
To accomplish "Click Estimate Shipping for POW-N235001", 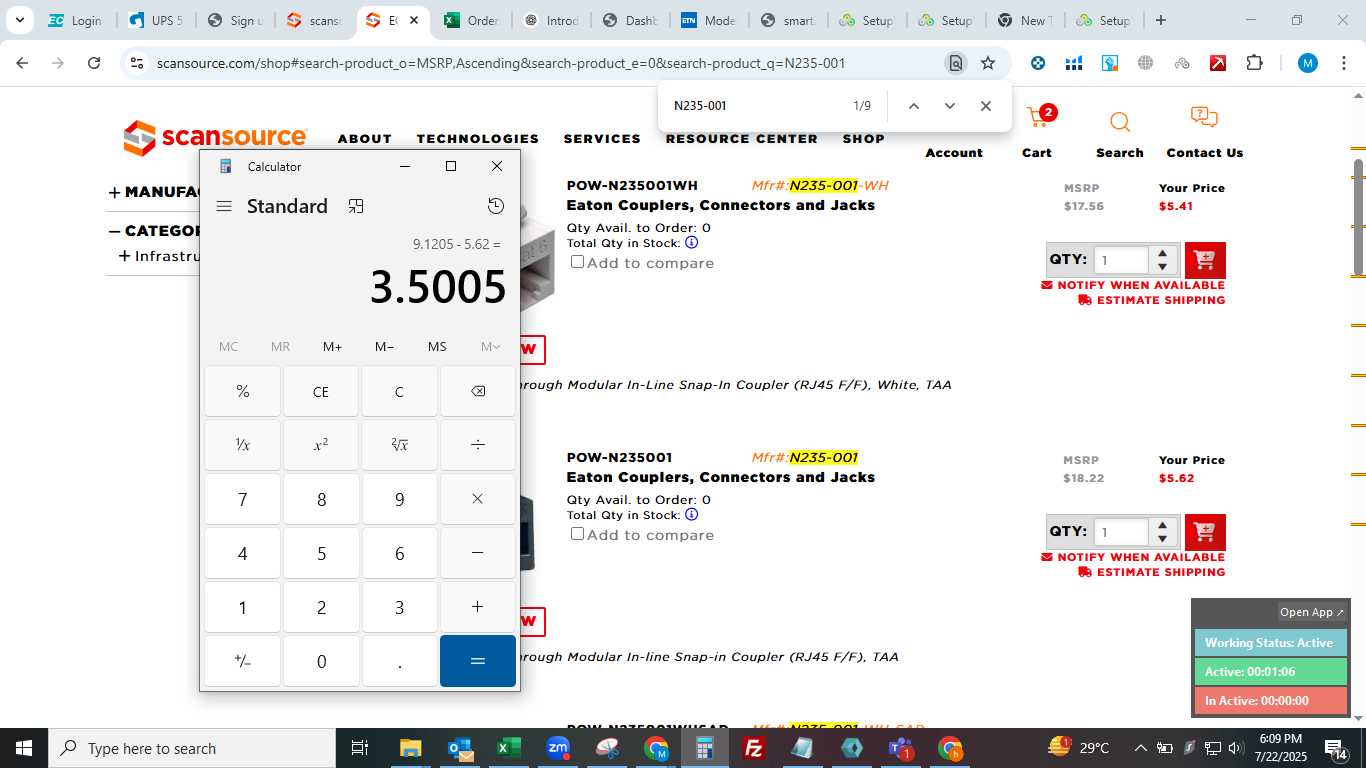I will pyautogui.click(x=1152, y=572).
